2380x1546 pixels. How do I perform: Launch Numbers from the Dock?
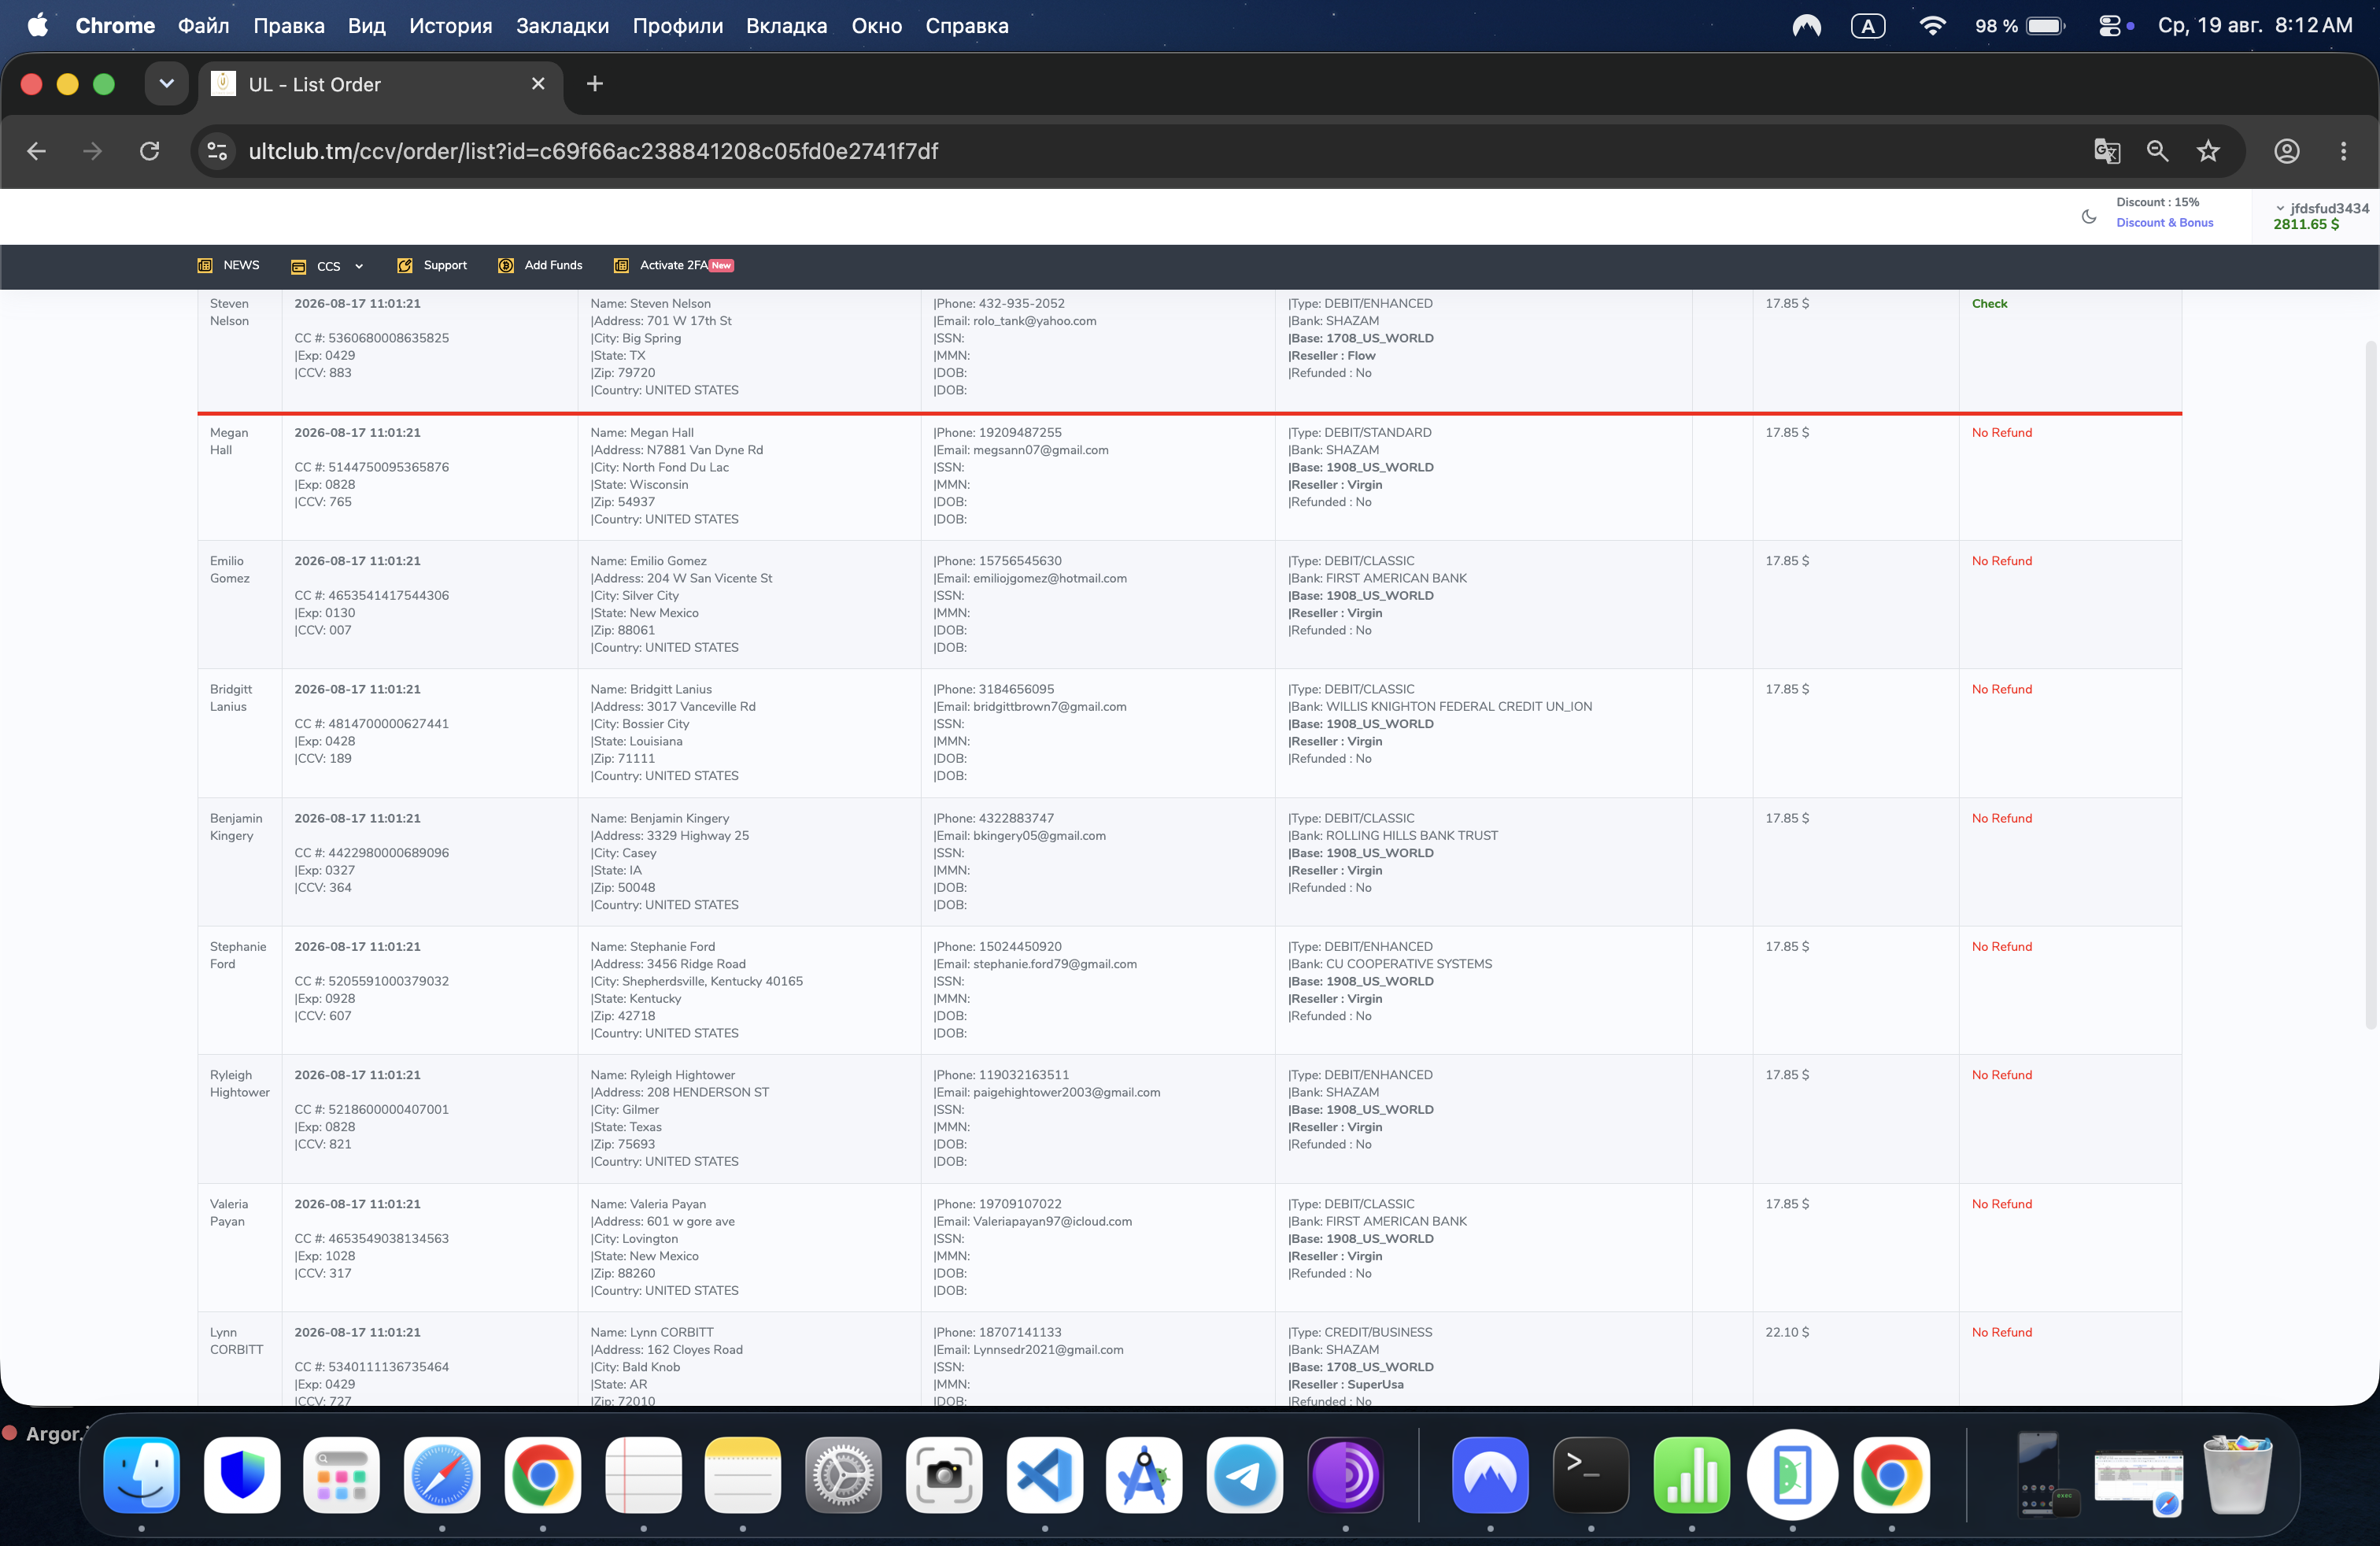point(1692,1475)
